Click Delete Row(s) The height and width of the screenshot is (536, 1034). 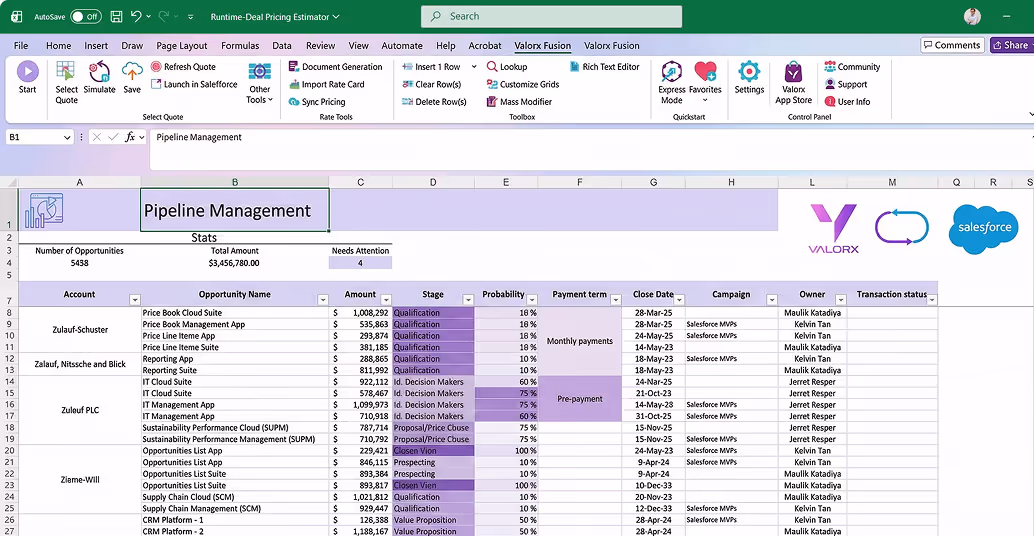coord(434,102)
